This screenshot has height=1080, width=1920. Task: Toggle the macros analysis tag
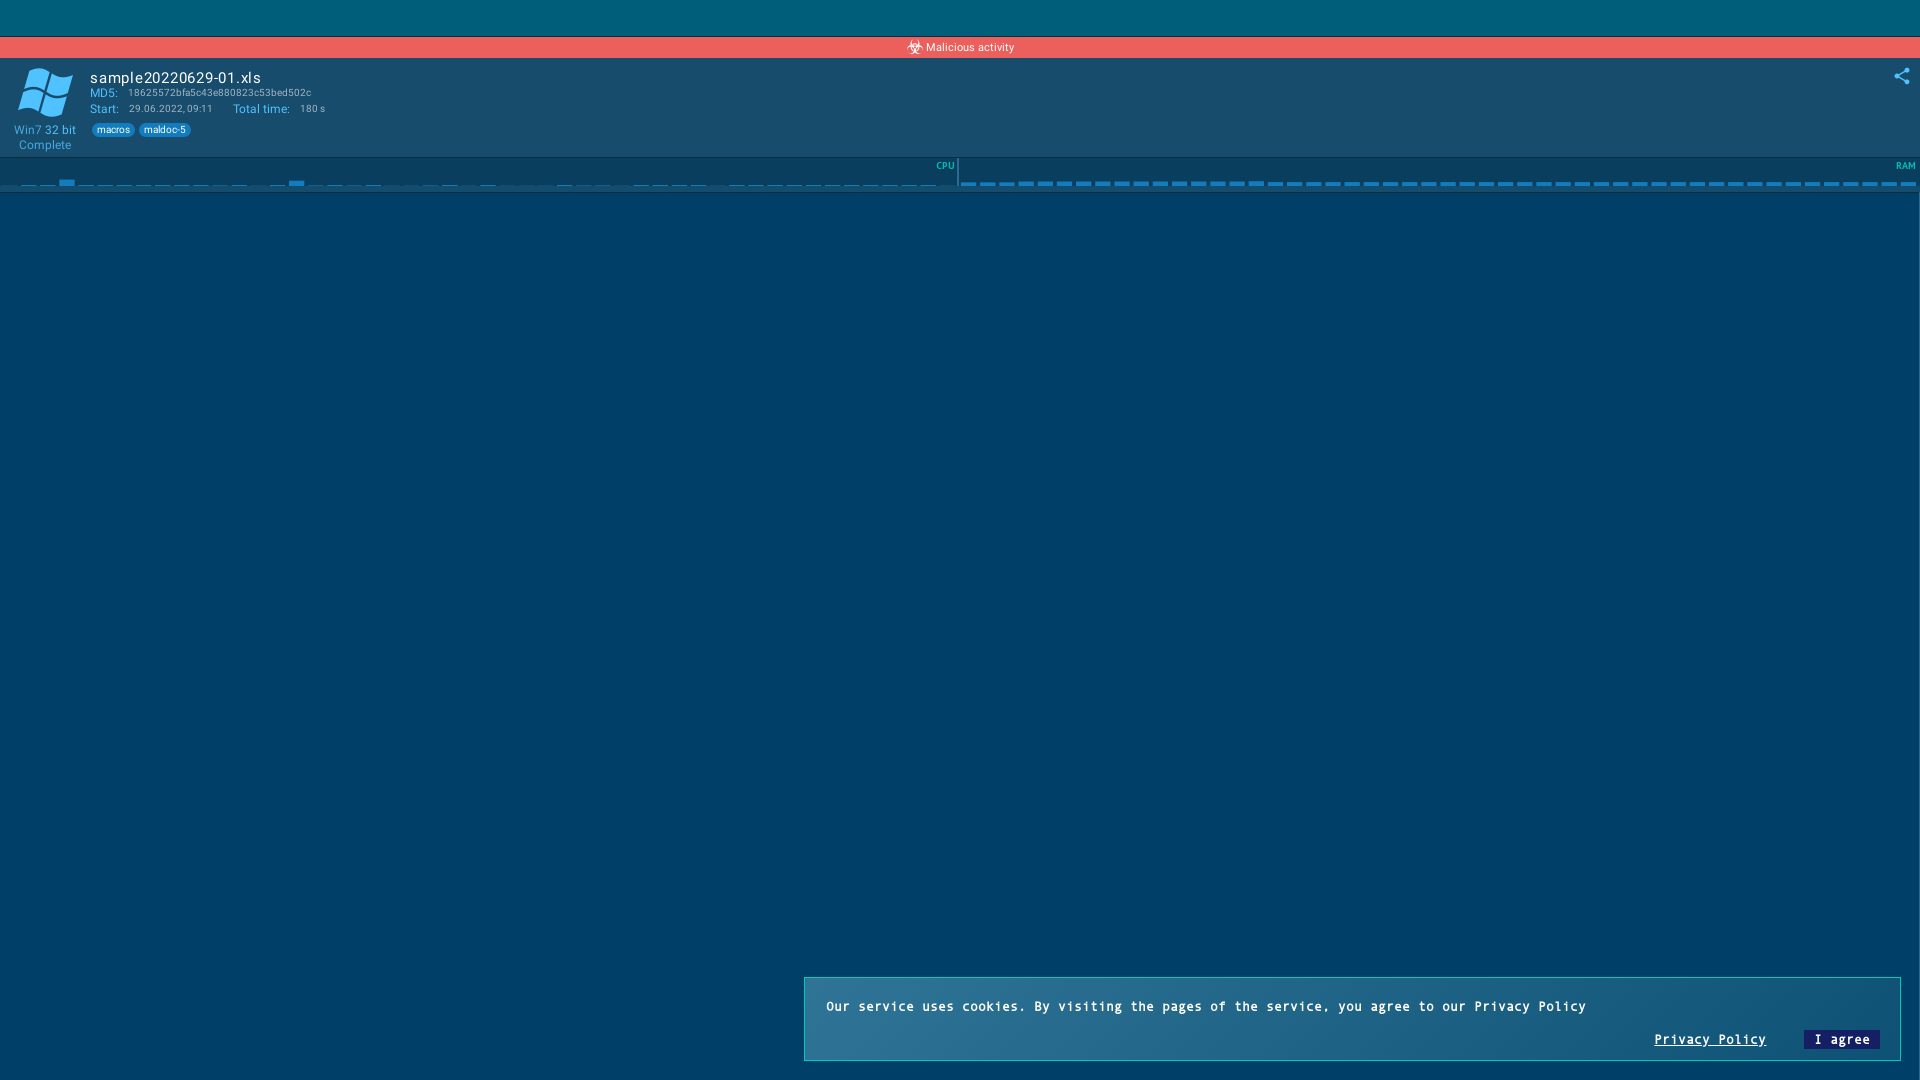[x=112, y=130]
